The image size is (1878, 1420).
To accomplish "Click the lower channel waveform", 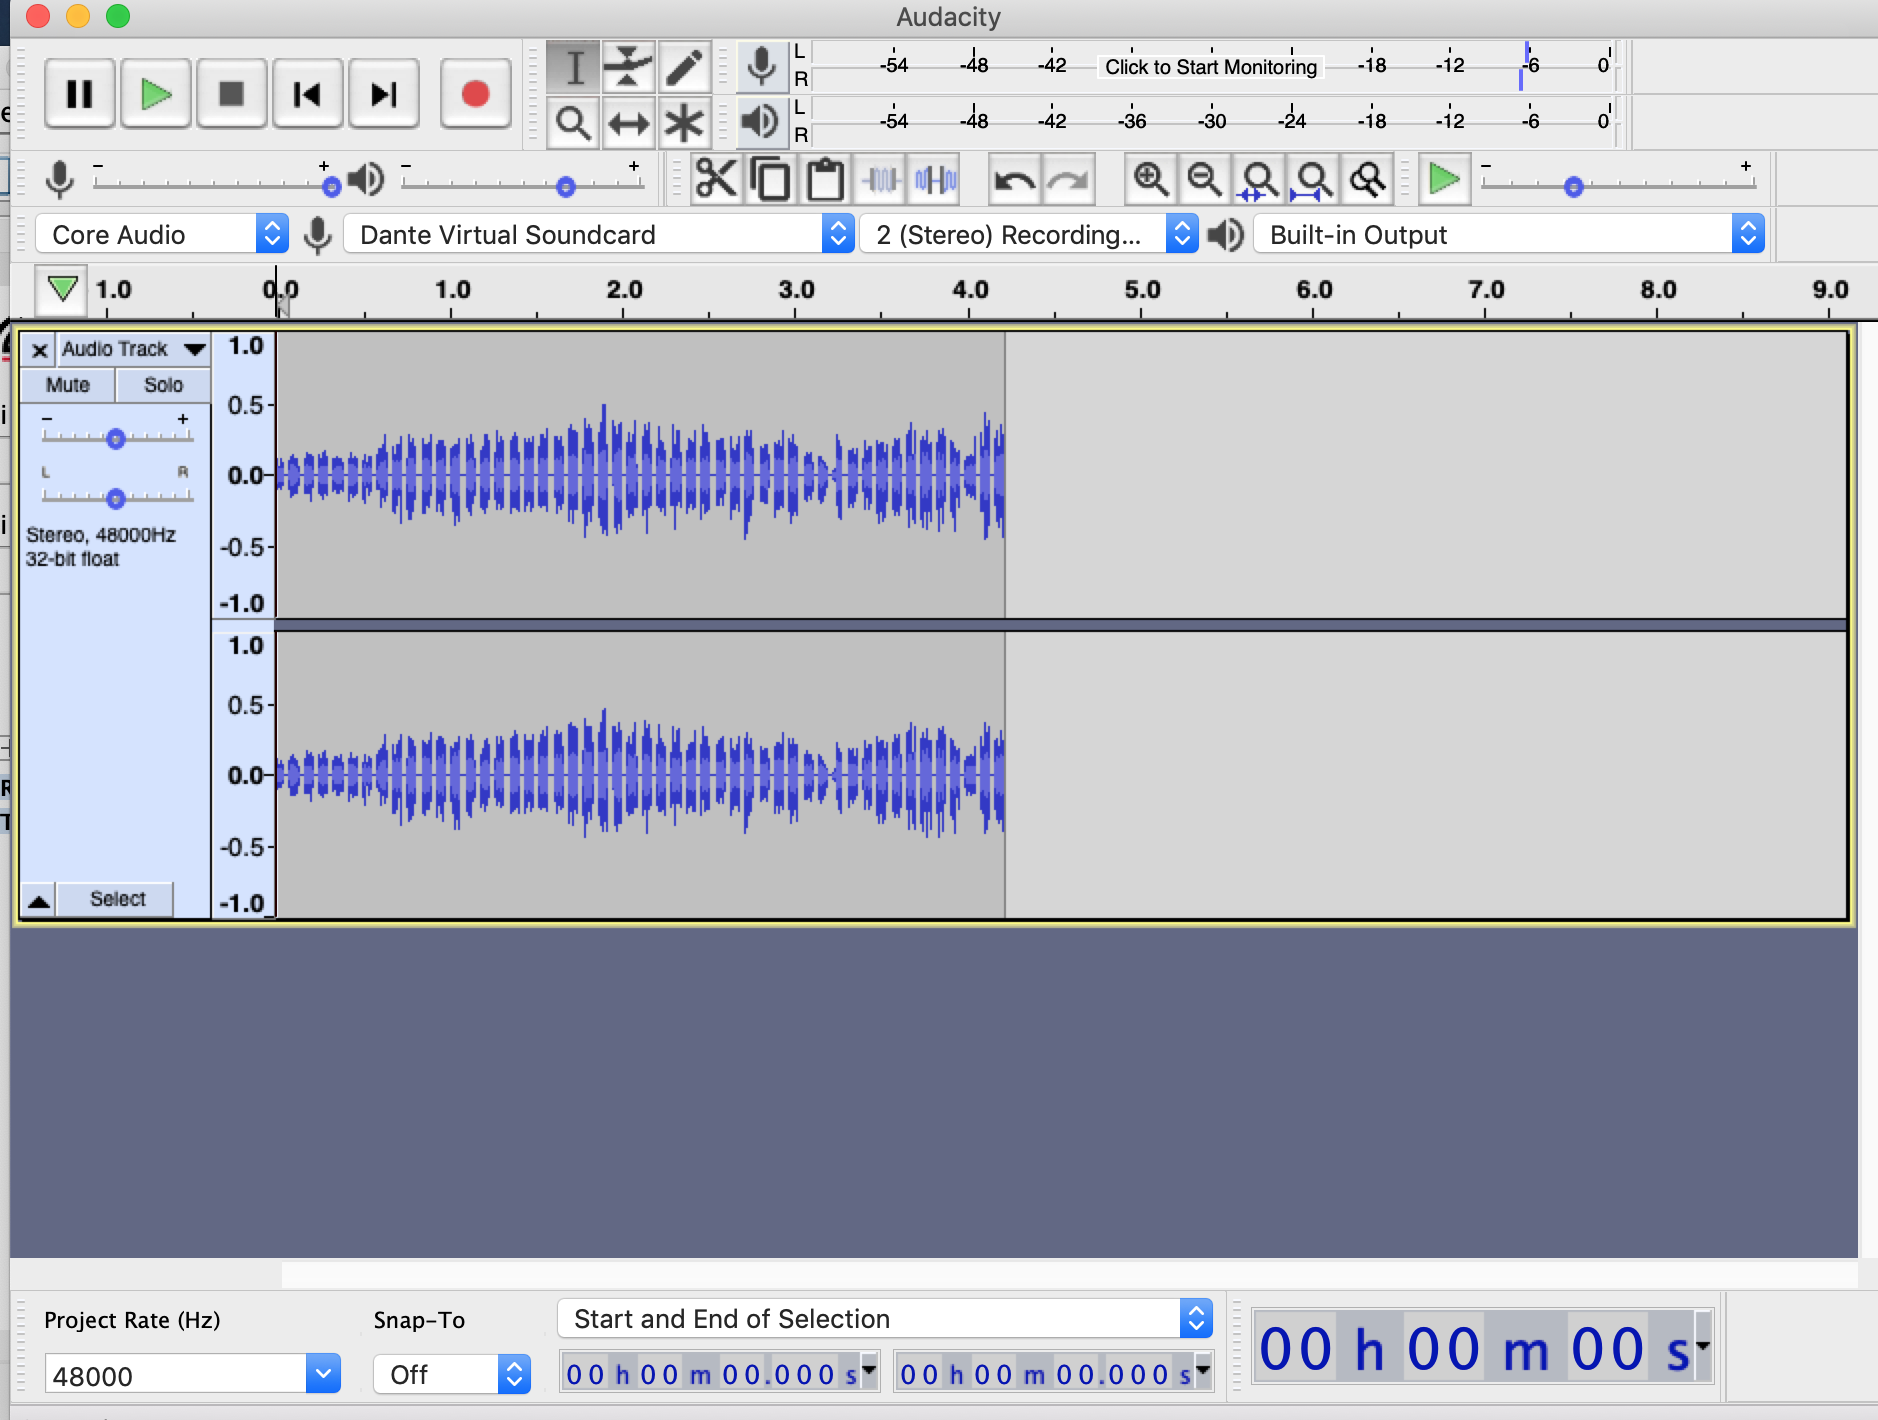I will [x=640, y=774].
